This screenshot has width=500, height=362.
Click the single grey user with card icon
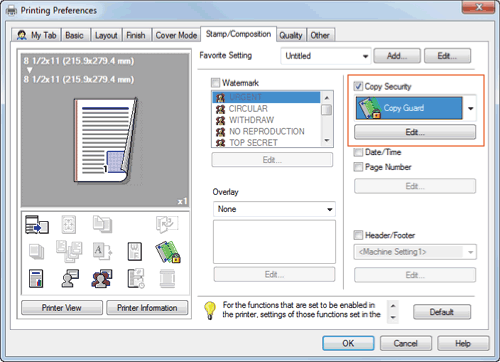tap(70, 278)
